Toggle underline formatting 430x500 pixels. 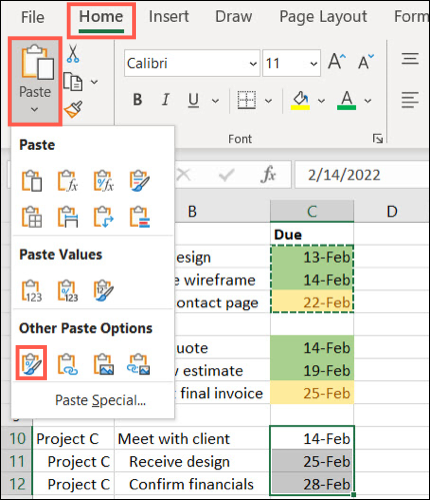pyautogui.click(x=193, y=100)
